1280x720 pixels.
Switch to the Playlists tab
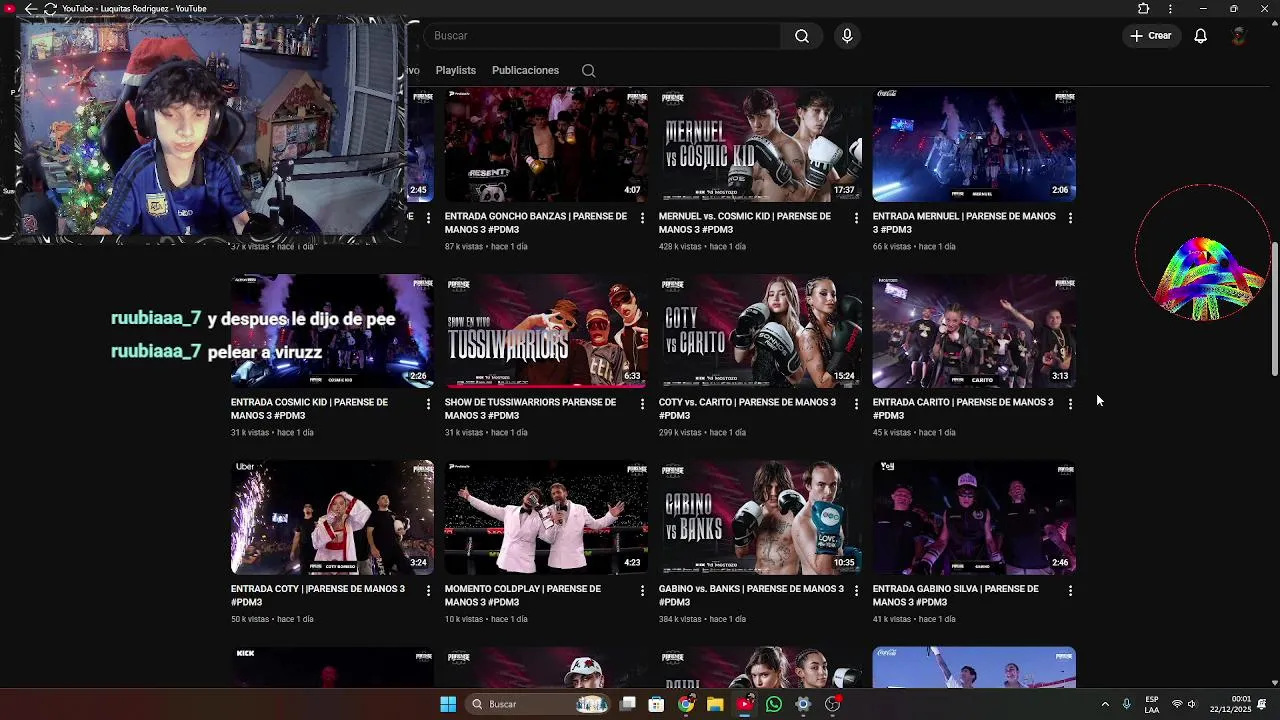click(x=455, y=70)
